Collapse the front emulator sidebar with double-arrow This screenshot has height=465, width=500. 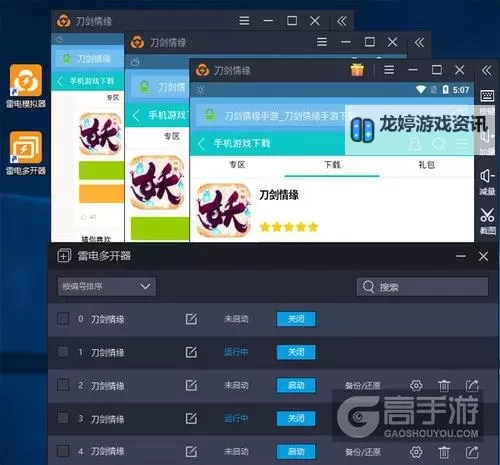tap(486, 70)
